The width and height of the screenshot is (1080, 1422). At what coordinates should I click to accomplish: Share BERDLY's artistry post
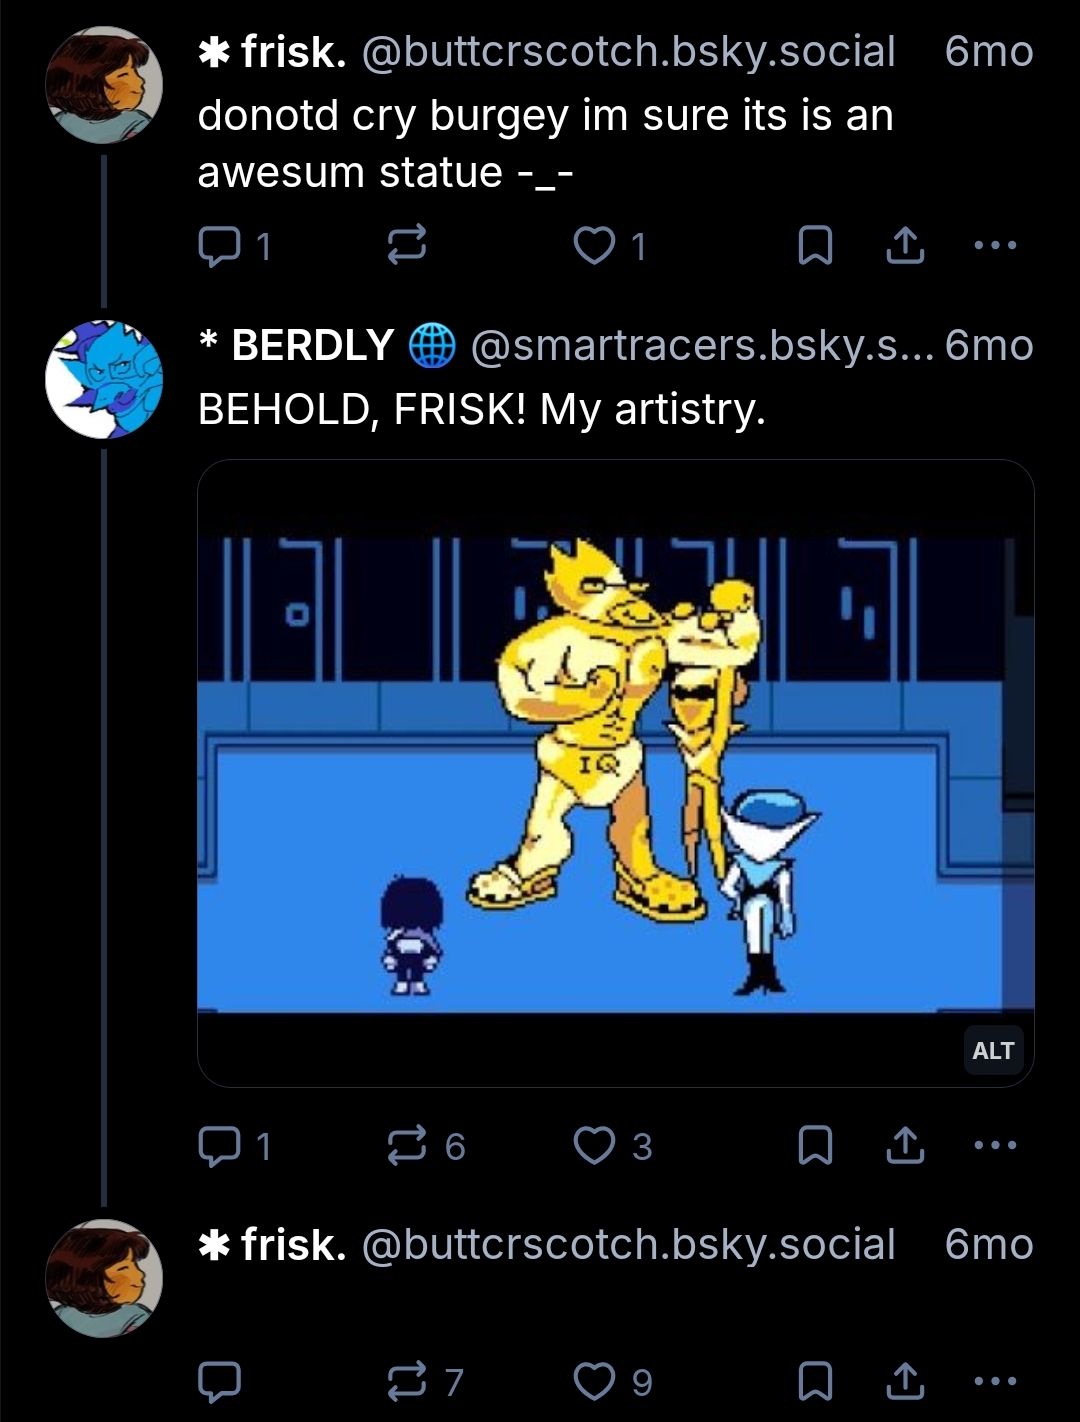(x=905, y=1146)
